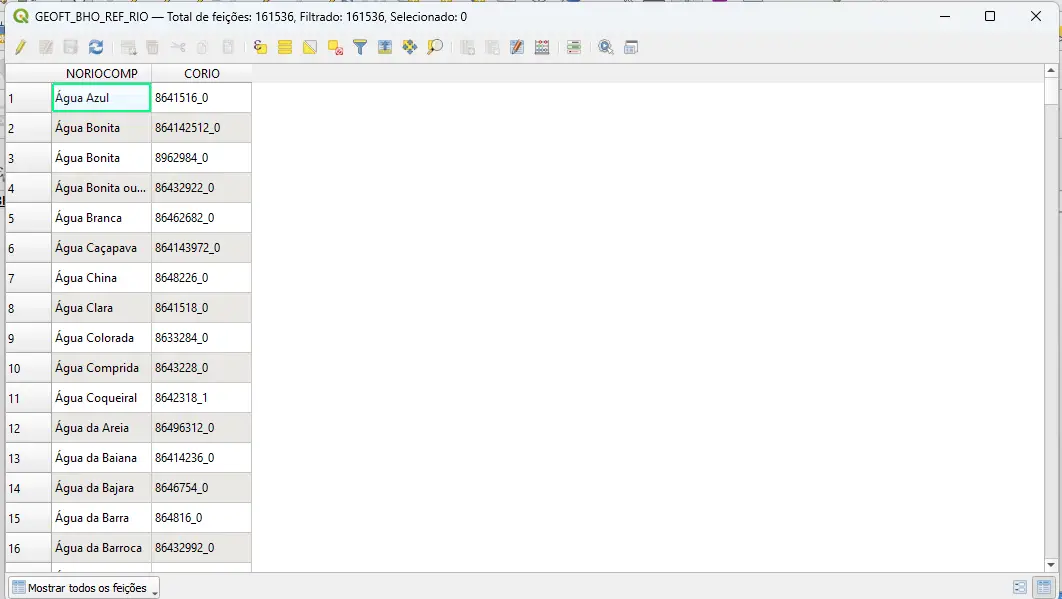Deselect all features in the layer

tap(335, 47)
